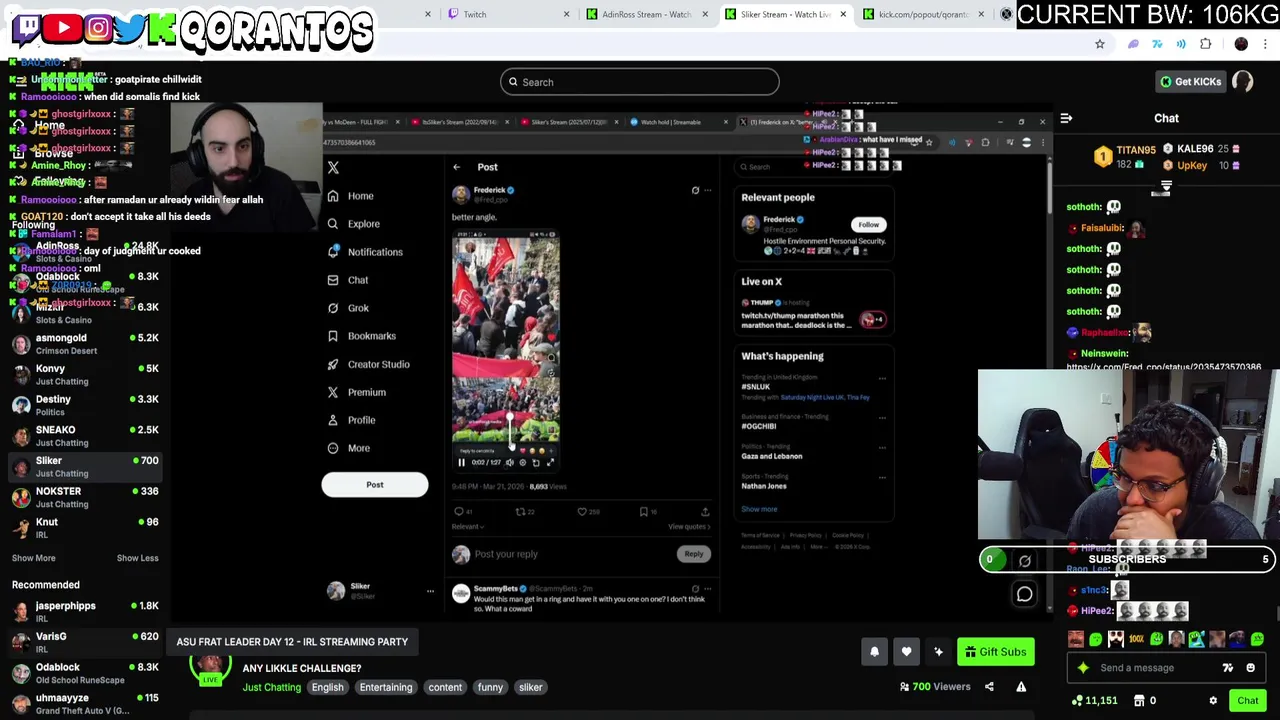The width and height of the screenshot is (1280, 720).
Task: Toggle stream notifications bell
Action: click(874, 652)
